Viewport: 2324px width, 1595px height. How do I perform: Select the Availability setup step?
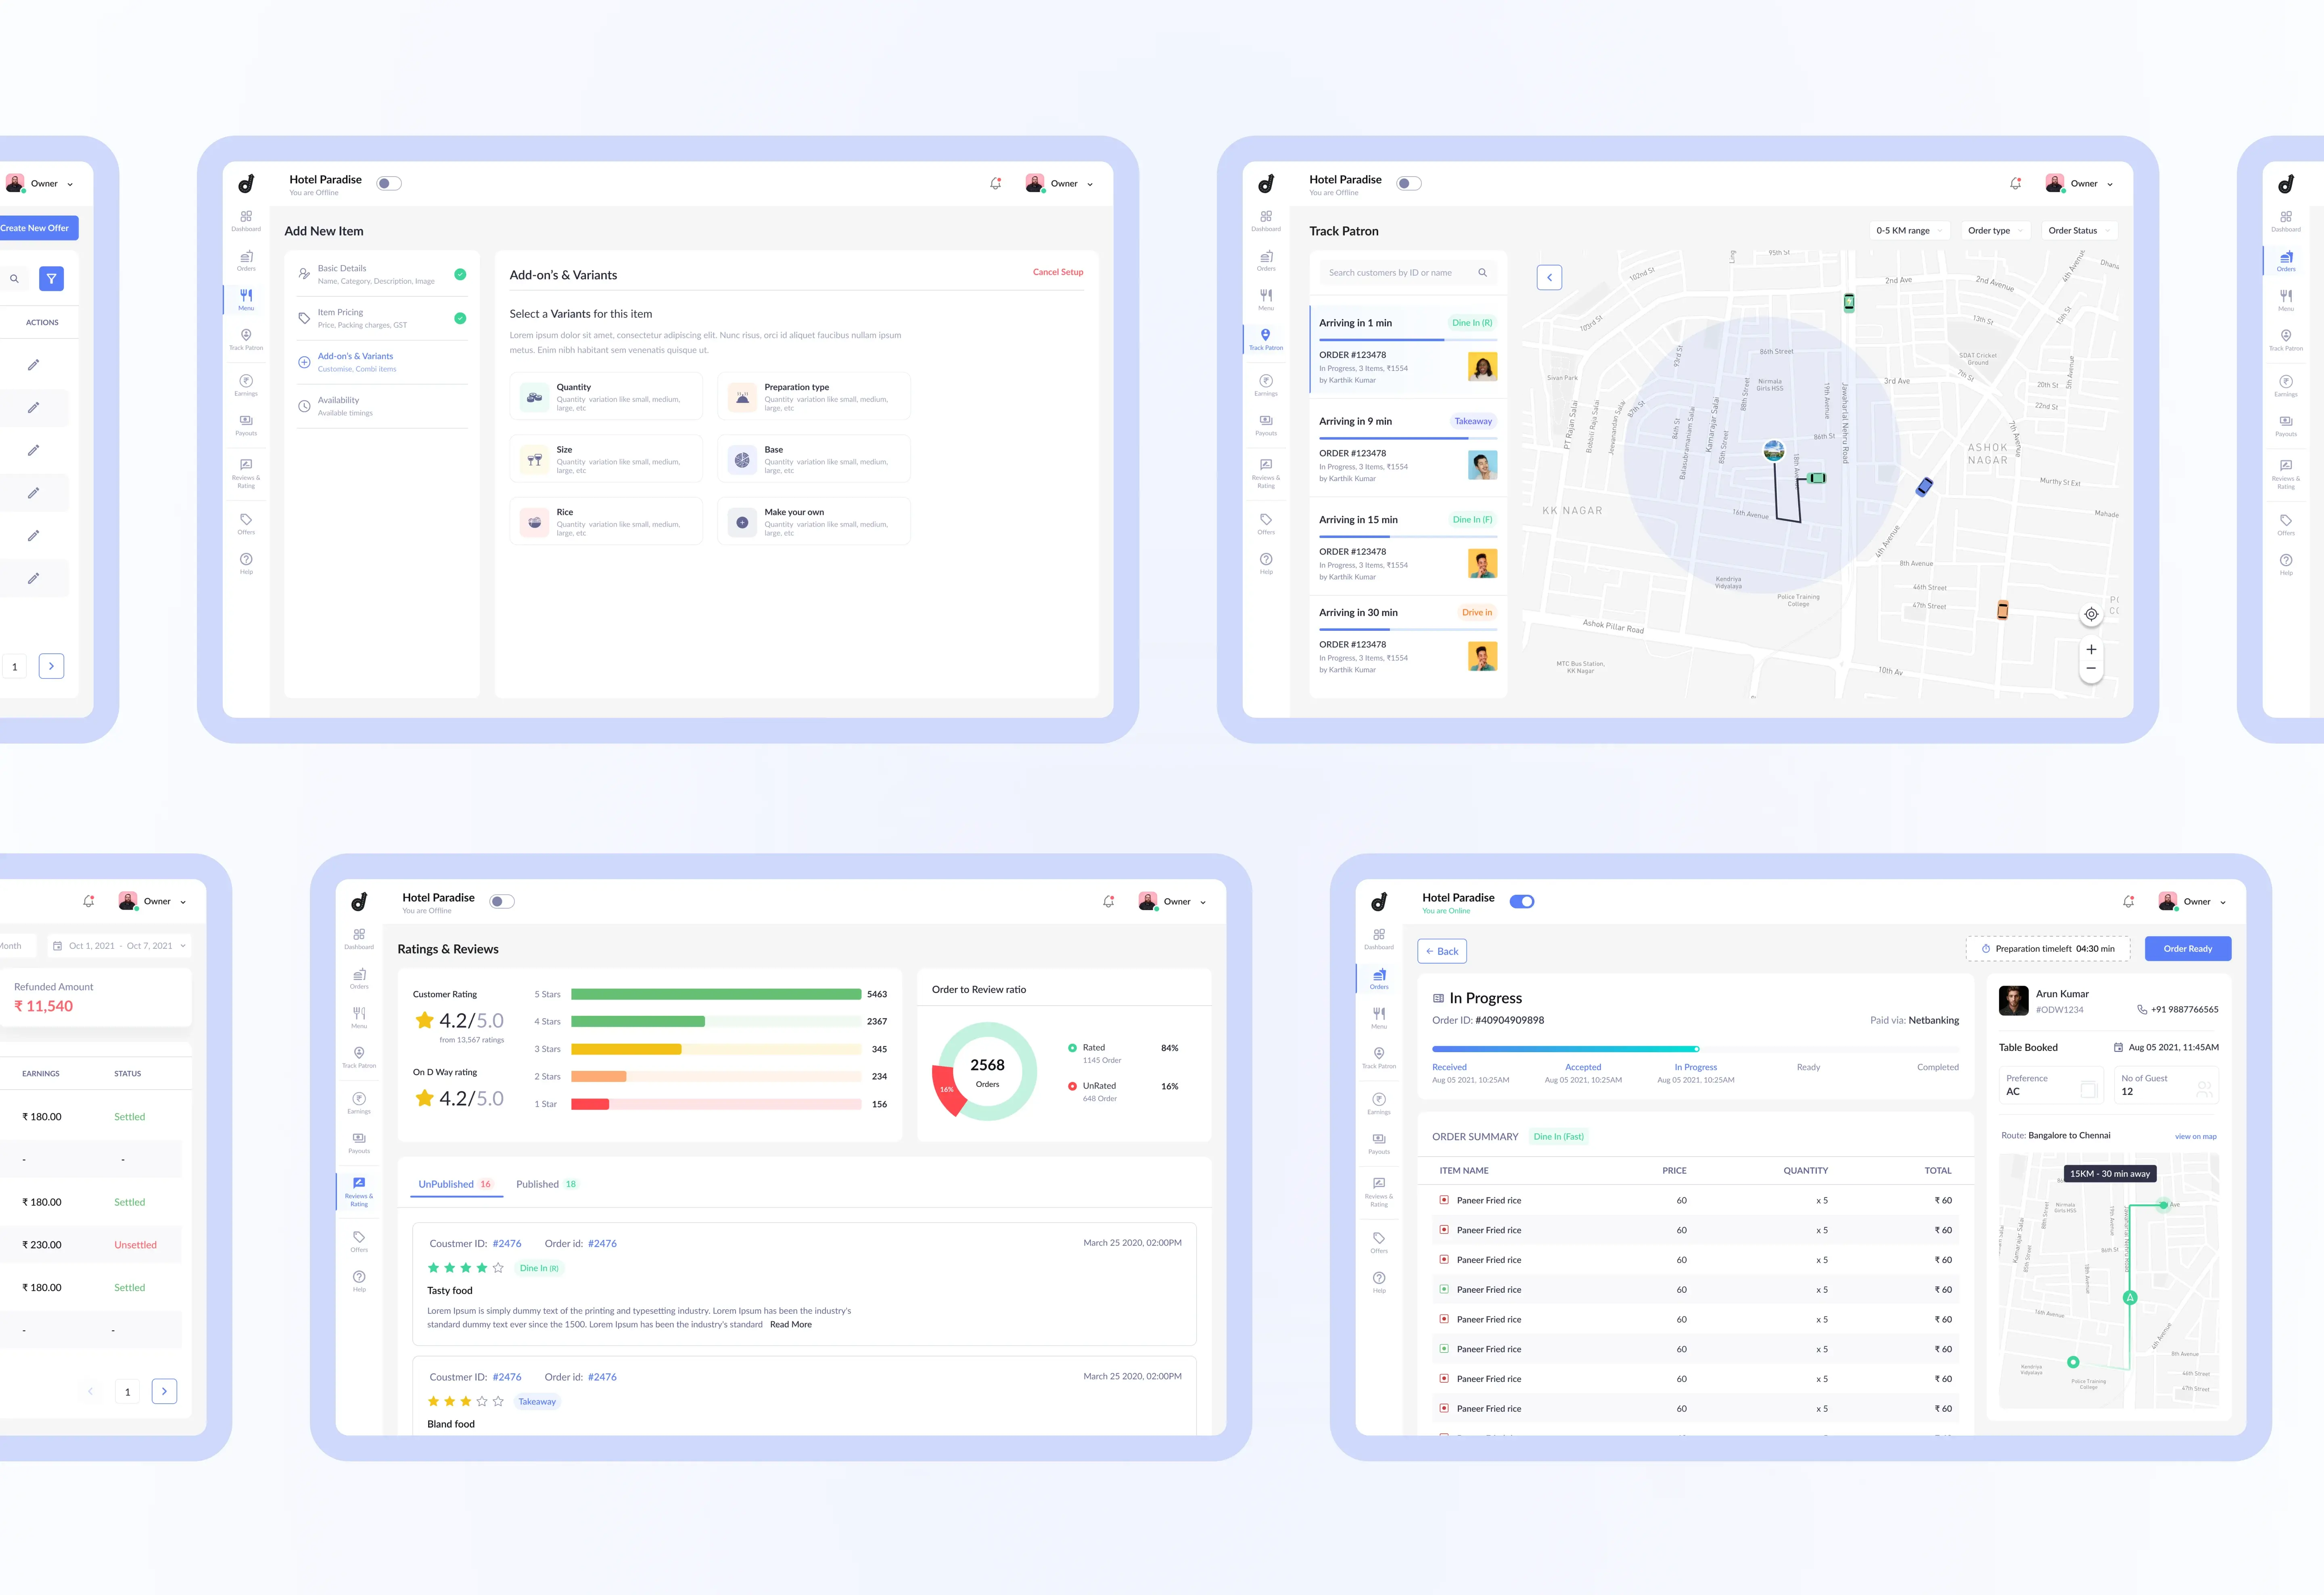339,405
